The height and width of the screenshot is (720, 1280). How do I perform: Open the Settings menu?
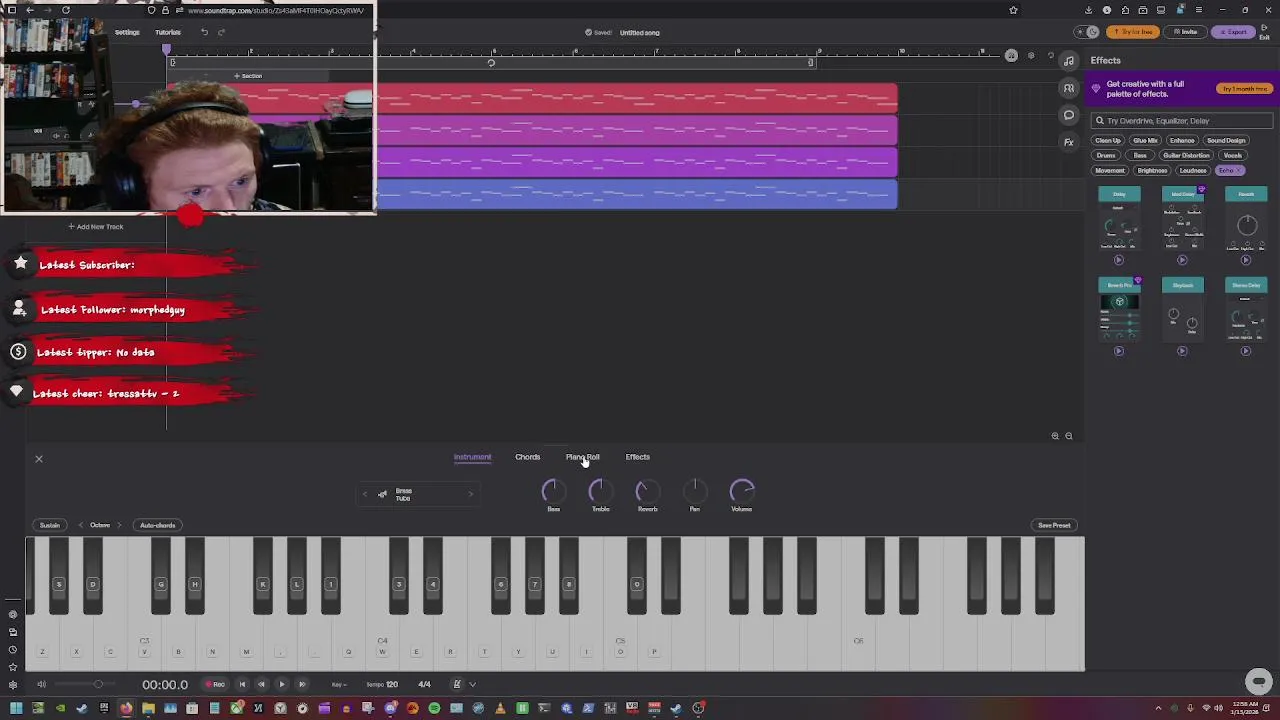pos(127,32)
